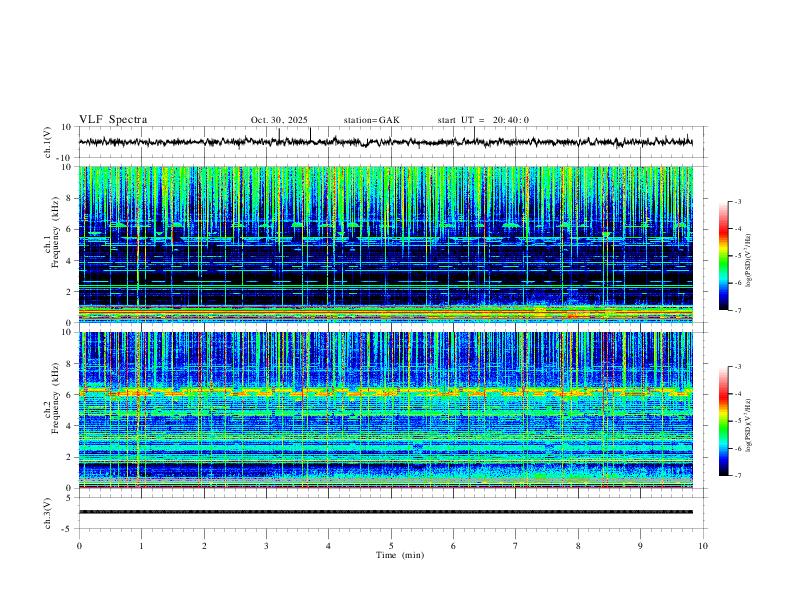Click the "2" tick on the time axis
The width and height of the screenshot is (792, 612).
click(x=204, y=546)
